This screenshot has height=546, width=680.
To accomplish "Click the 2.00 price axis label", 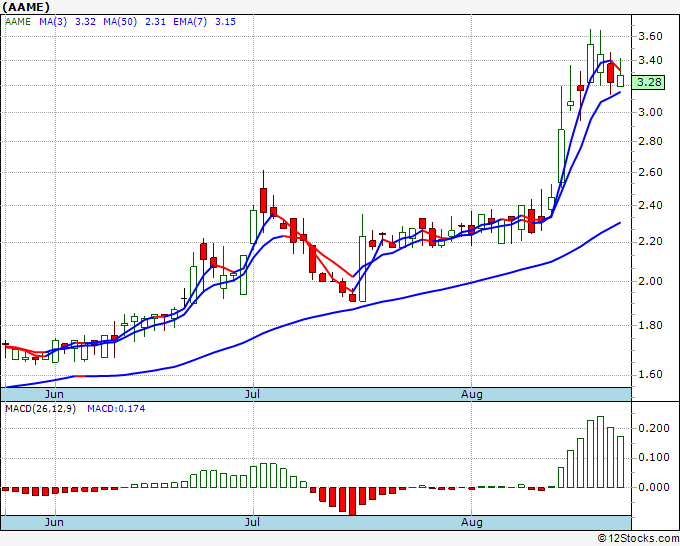I will pos(651,281).
